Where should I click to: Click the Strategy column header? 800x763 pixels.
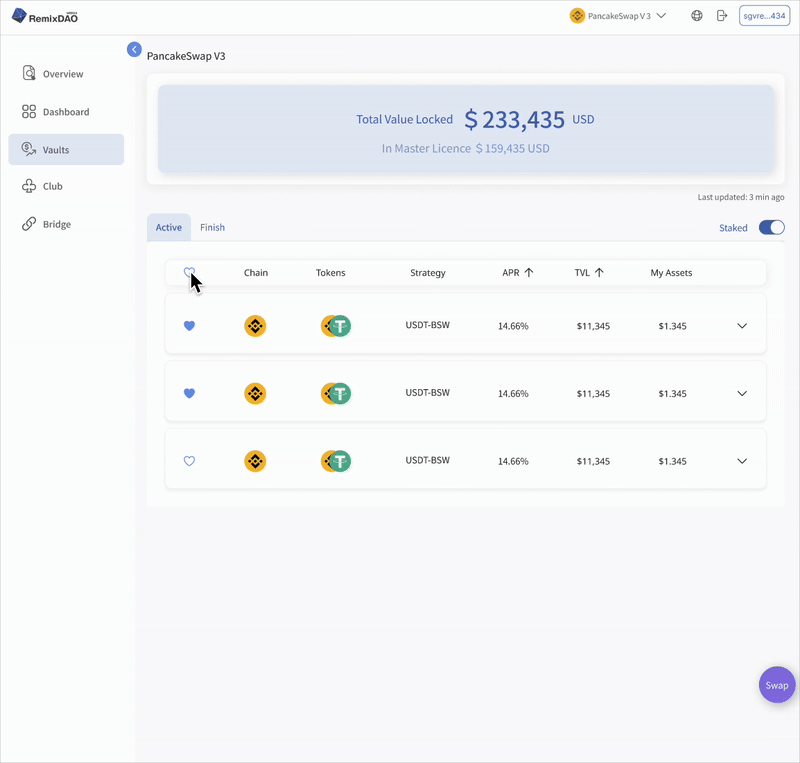click(428, 273)
